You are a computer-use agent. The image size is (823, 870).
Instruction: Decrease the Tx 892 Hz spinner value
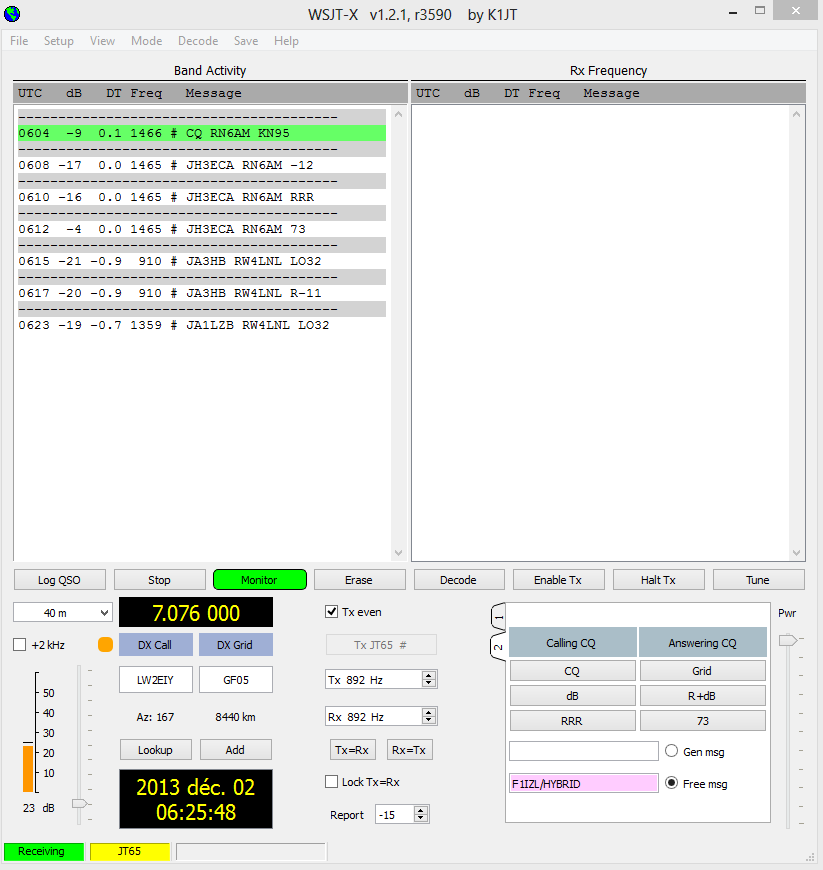(x=428, y=684)
